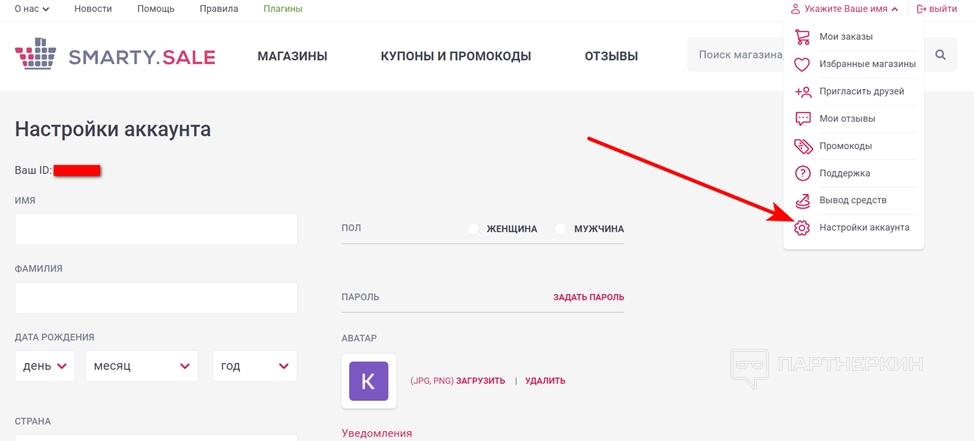Click the purple K avatar thumbnail
The image size is (974, 441).
[368, 381]
